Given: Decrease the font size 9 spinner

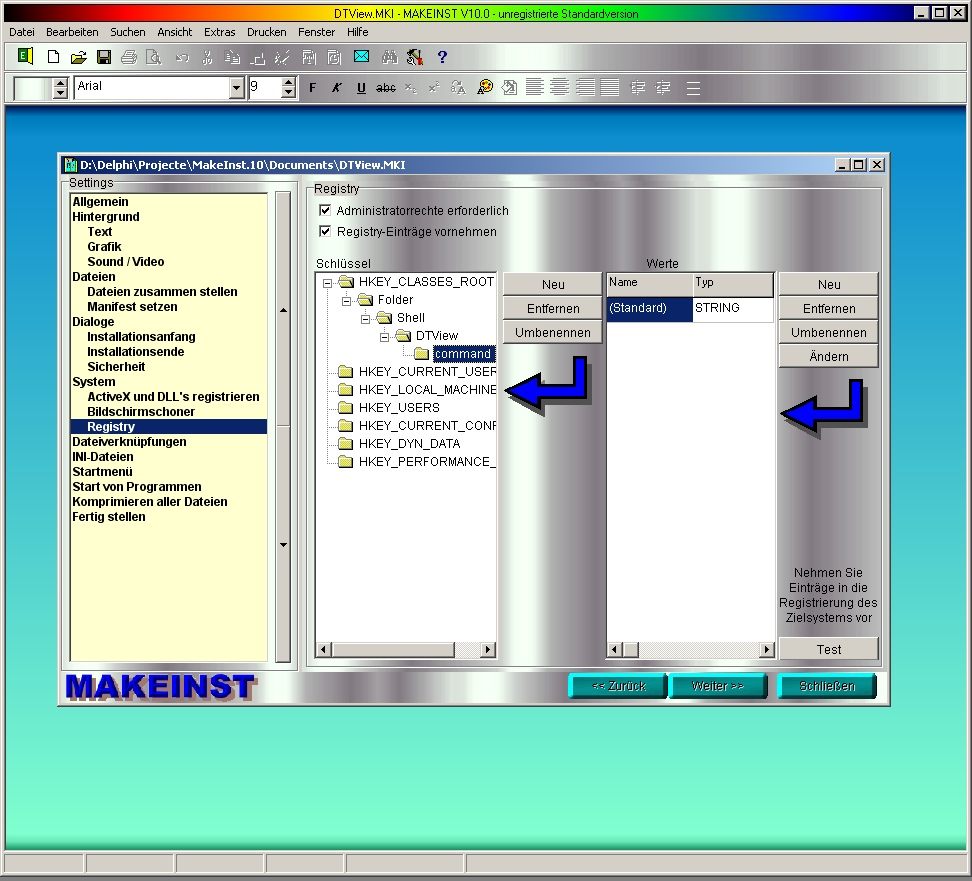Looking at the screenshot, I should click(x=288, y=93).
